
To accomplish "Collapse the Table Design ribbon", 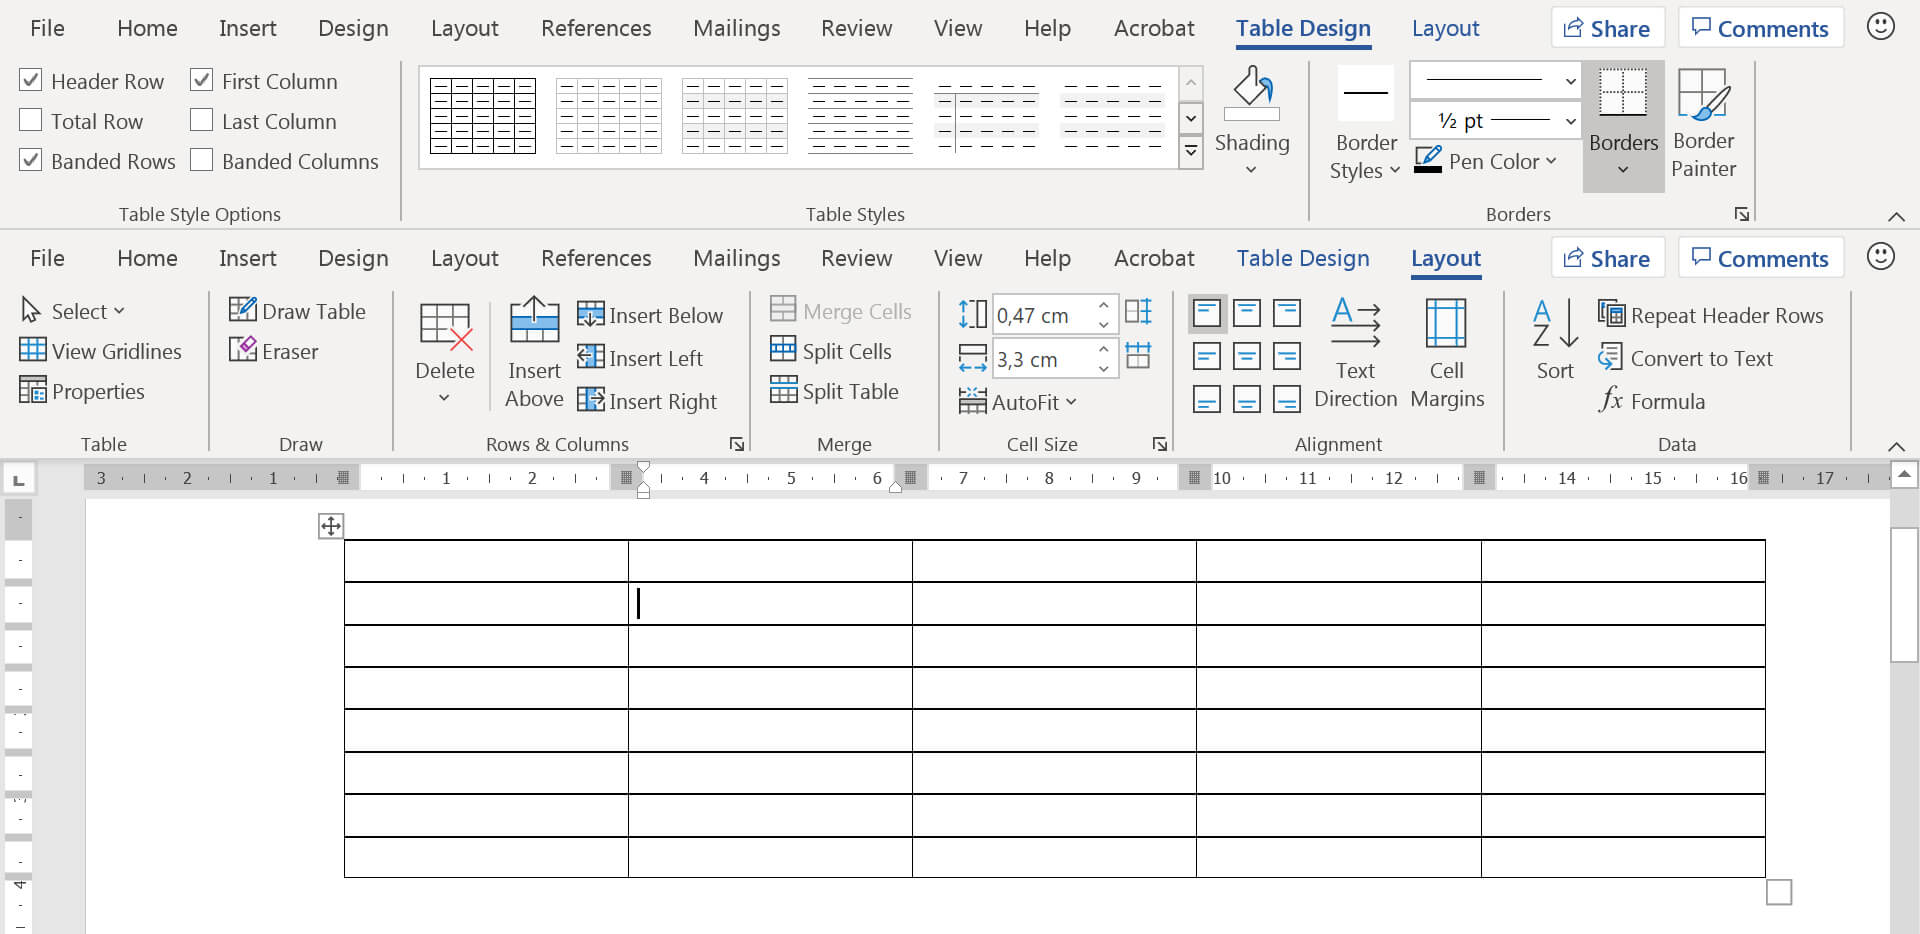I will click(1896, 216).
